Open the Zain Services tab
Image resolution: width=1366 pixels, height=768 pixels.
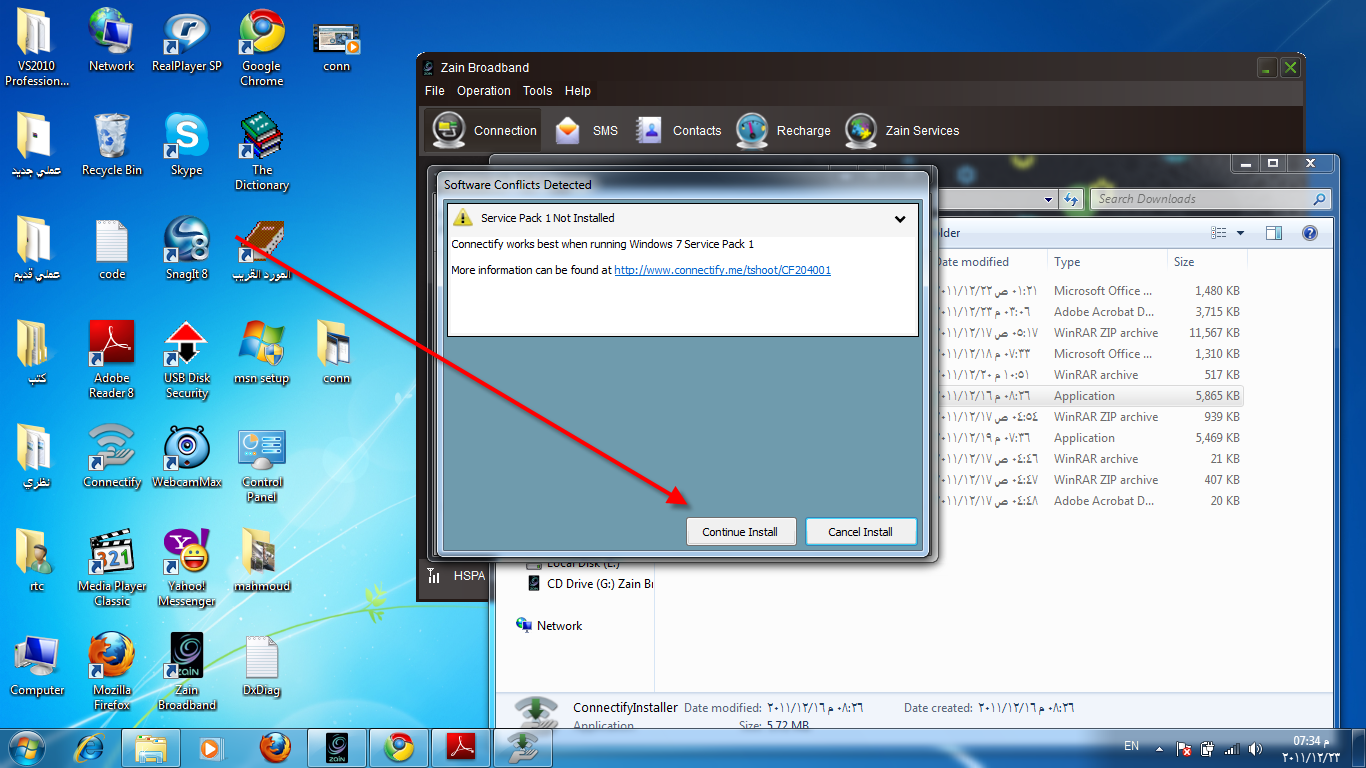tap(902, 131)
